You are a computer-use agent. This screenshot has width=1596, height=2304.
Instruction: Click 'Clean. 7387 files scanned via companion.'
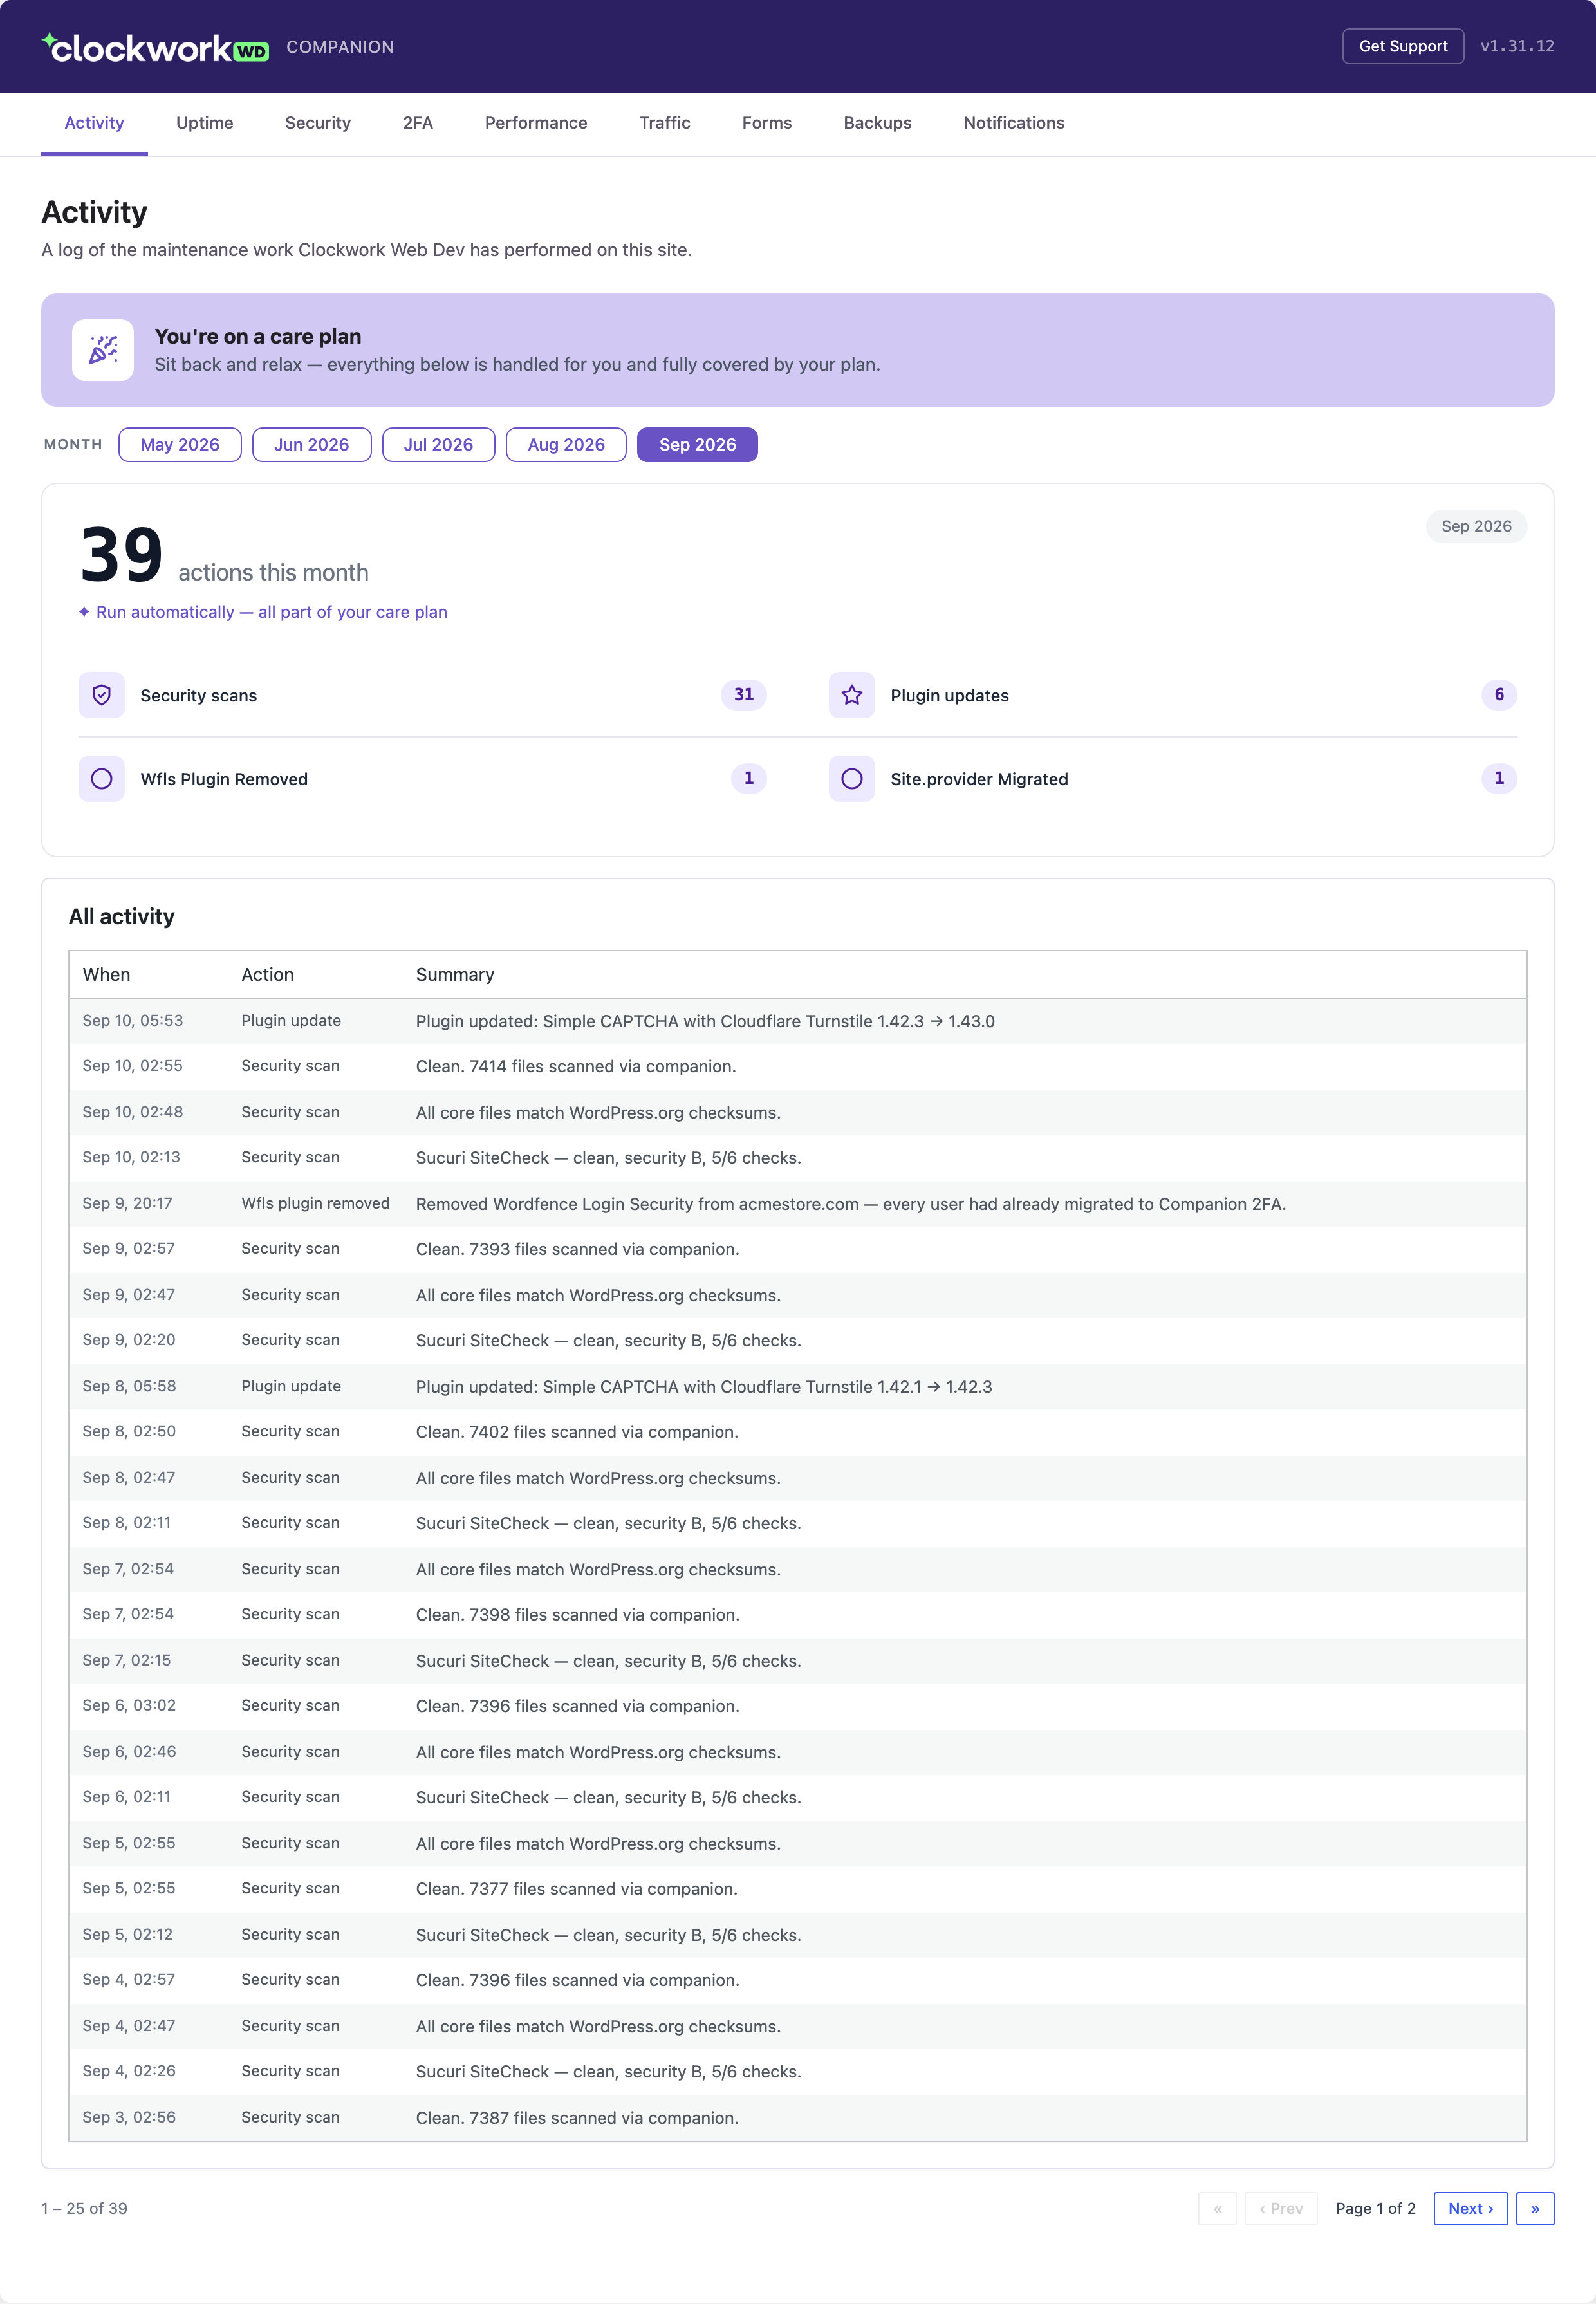577,2118
